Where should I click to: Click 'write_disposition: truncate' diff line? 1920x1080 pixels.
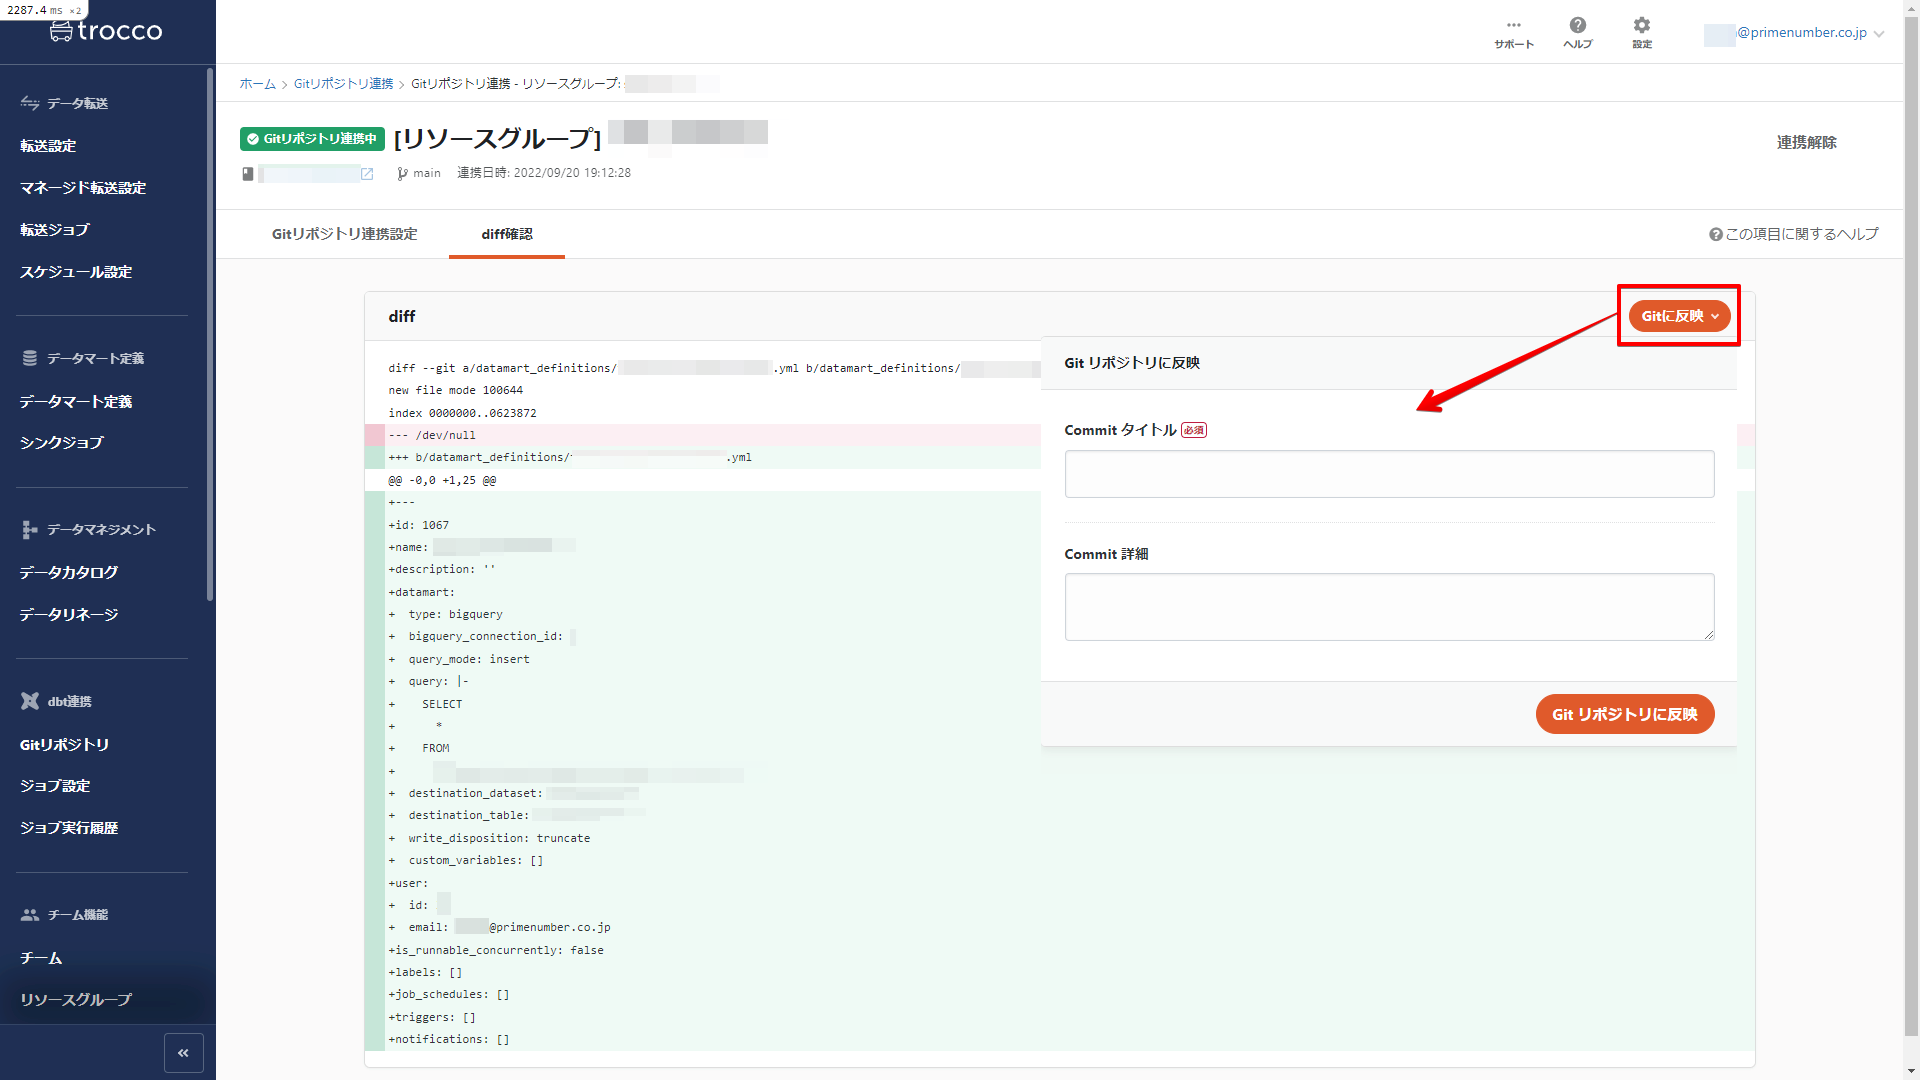click(499, 838)
